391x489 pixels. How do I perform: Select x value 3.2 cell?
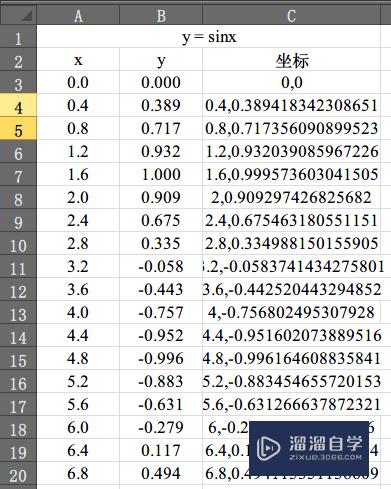click(x=78, y=266)
